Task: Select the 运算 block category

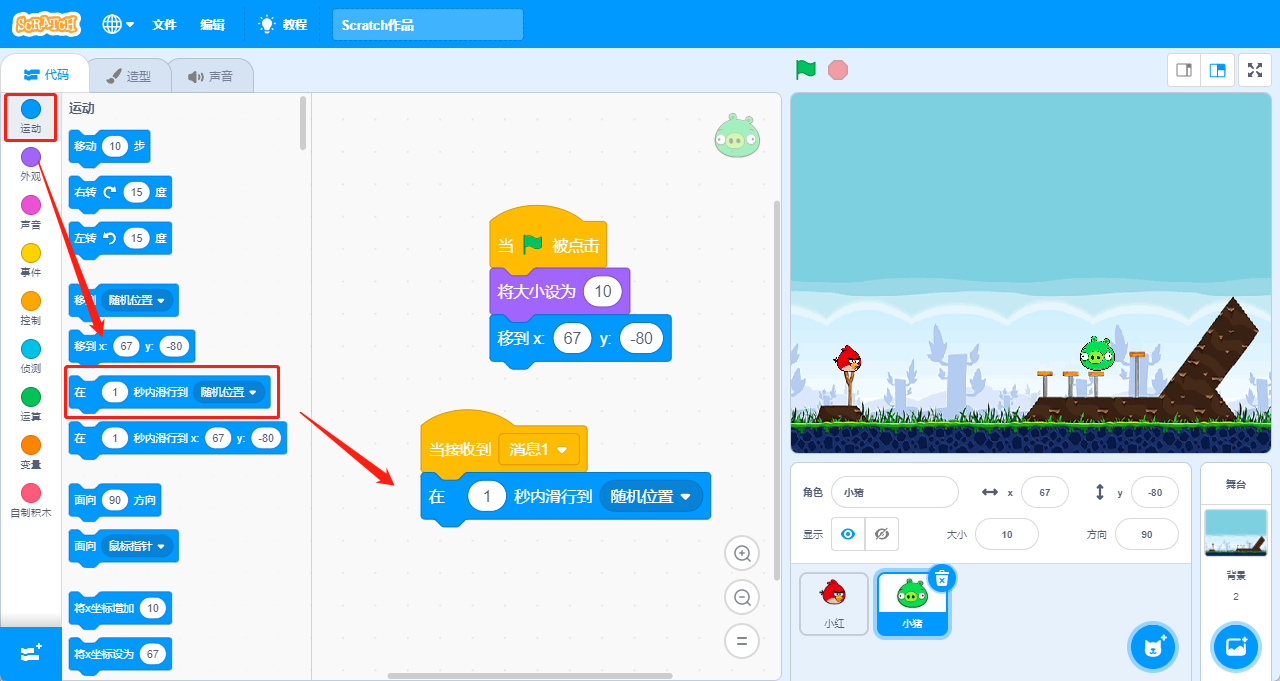Action: tap(31, 404)
